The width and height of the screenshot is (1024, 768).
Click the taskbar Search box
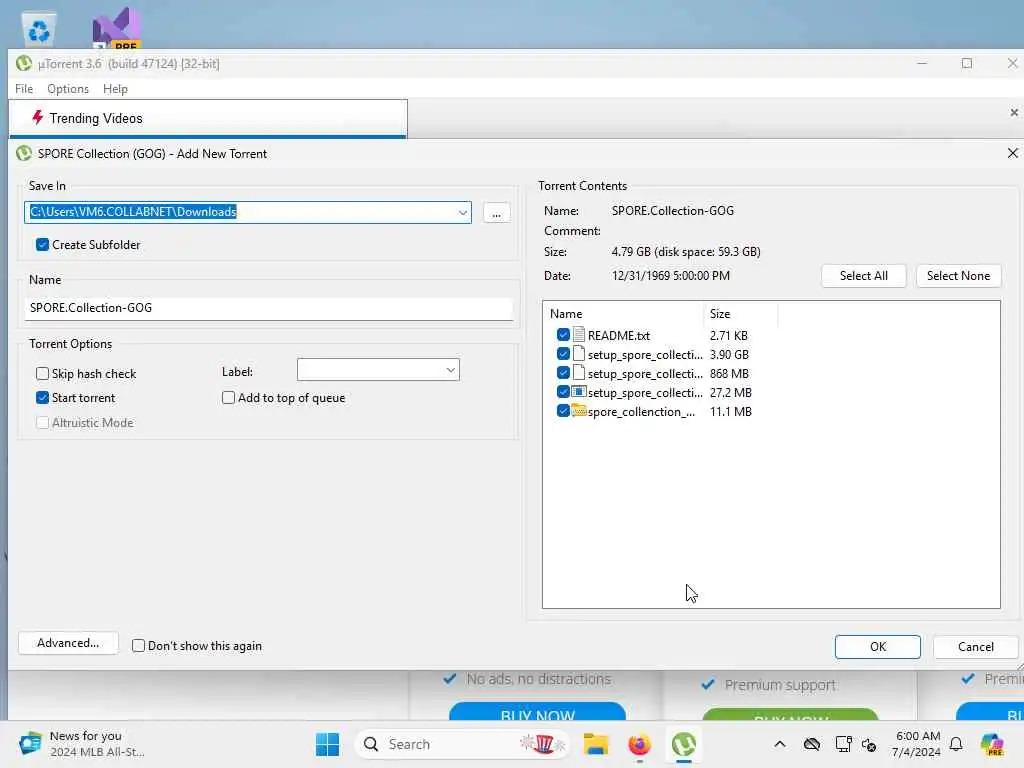point(462,744)
